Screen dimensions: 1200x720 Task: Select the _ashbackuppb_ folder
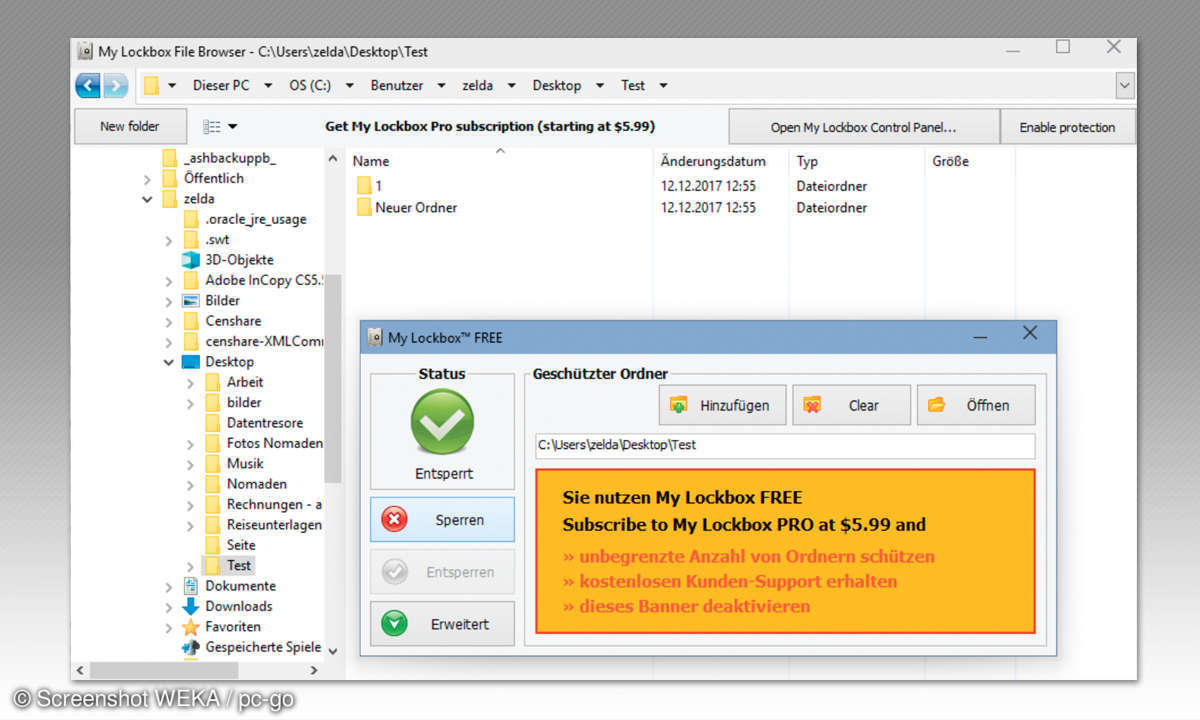coord(230,158)
